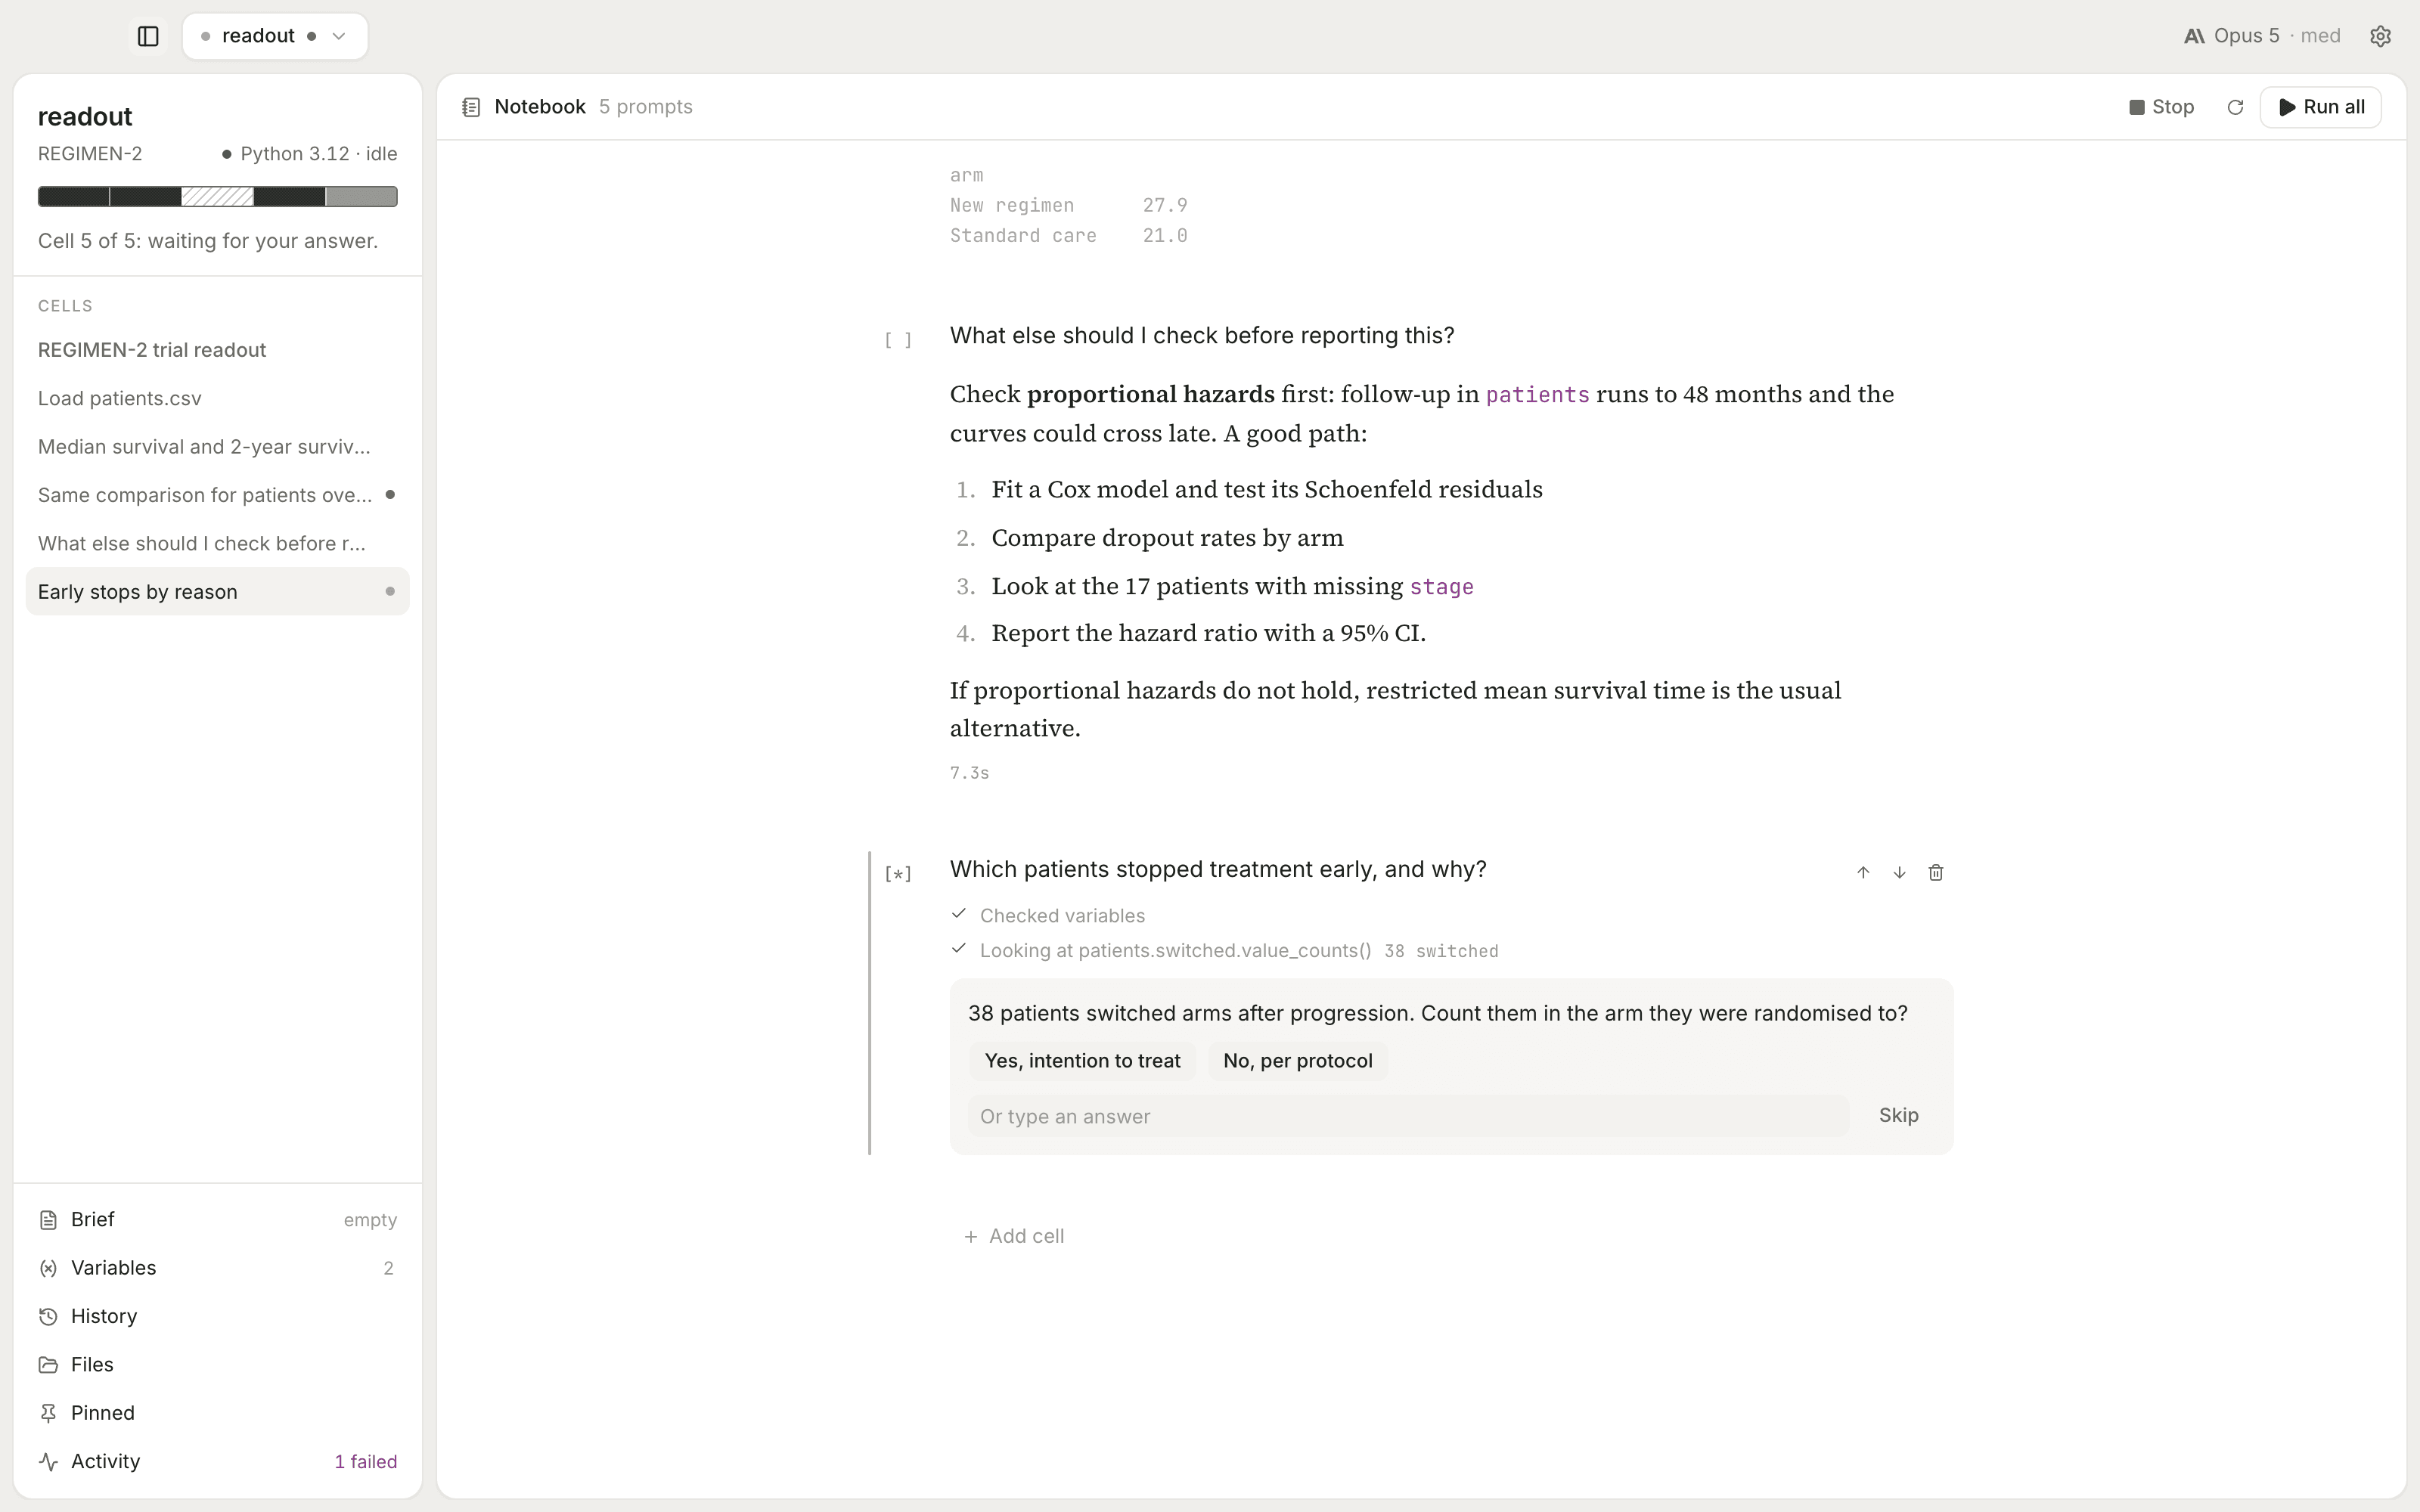
Task: Select Median survival and 2-year cell
Action: coord(217,446)
